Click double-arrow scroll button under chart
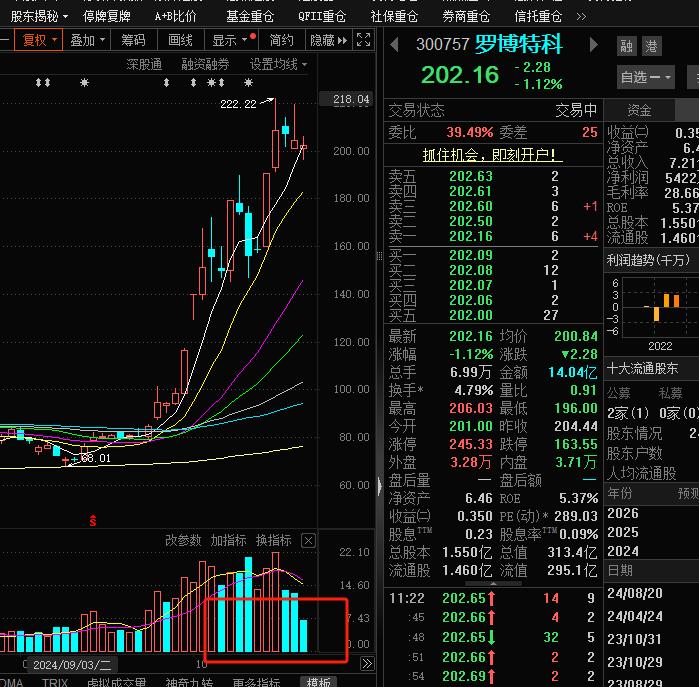The width and height of the screenshot is (699, 687). click(x=367, y=664)
